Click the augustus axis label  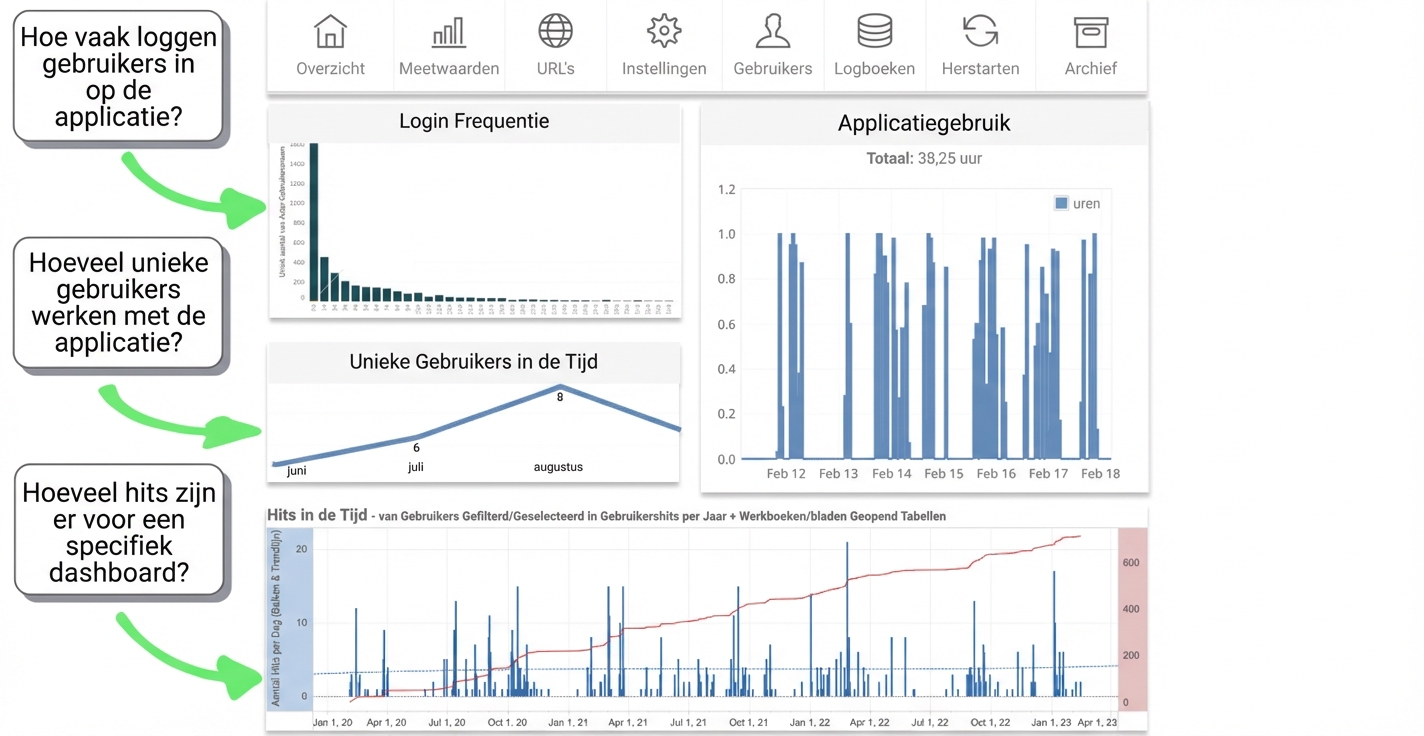pos(558,467)
